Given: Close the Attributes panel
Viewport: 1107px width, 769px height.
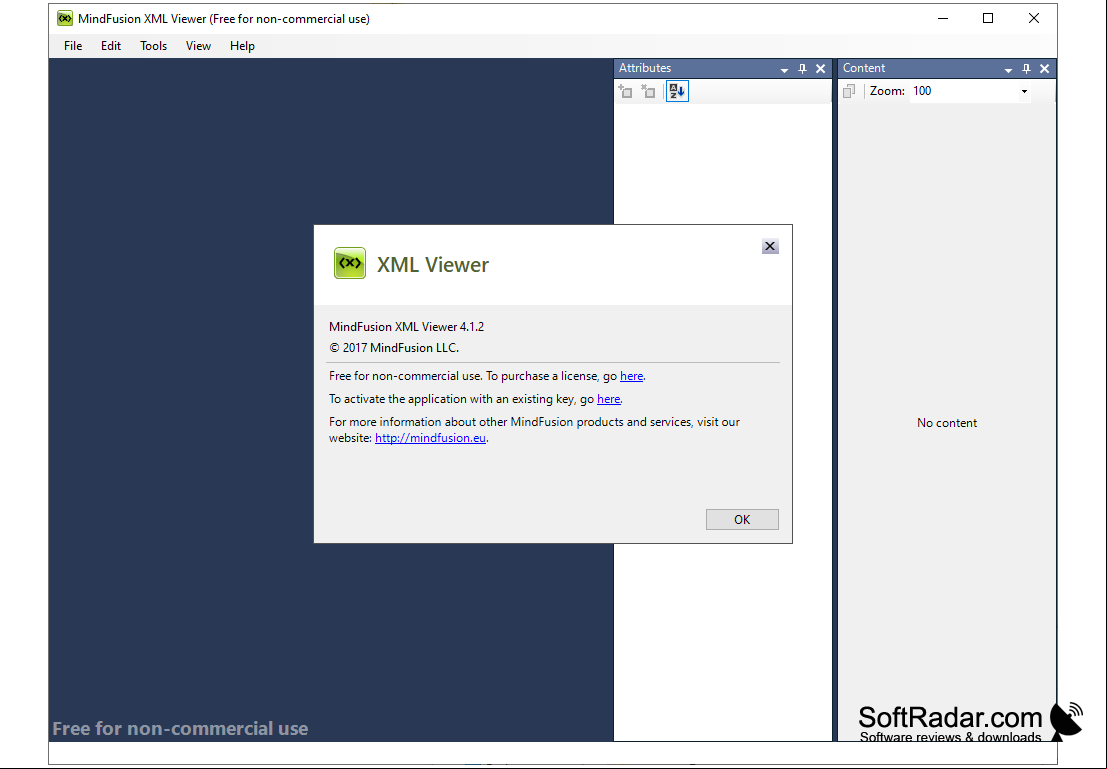Looking at the screenshot, I should point(820,68).
